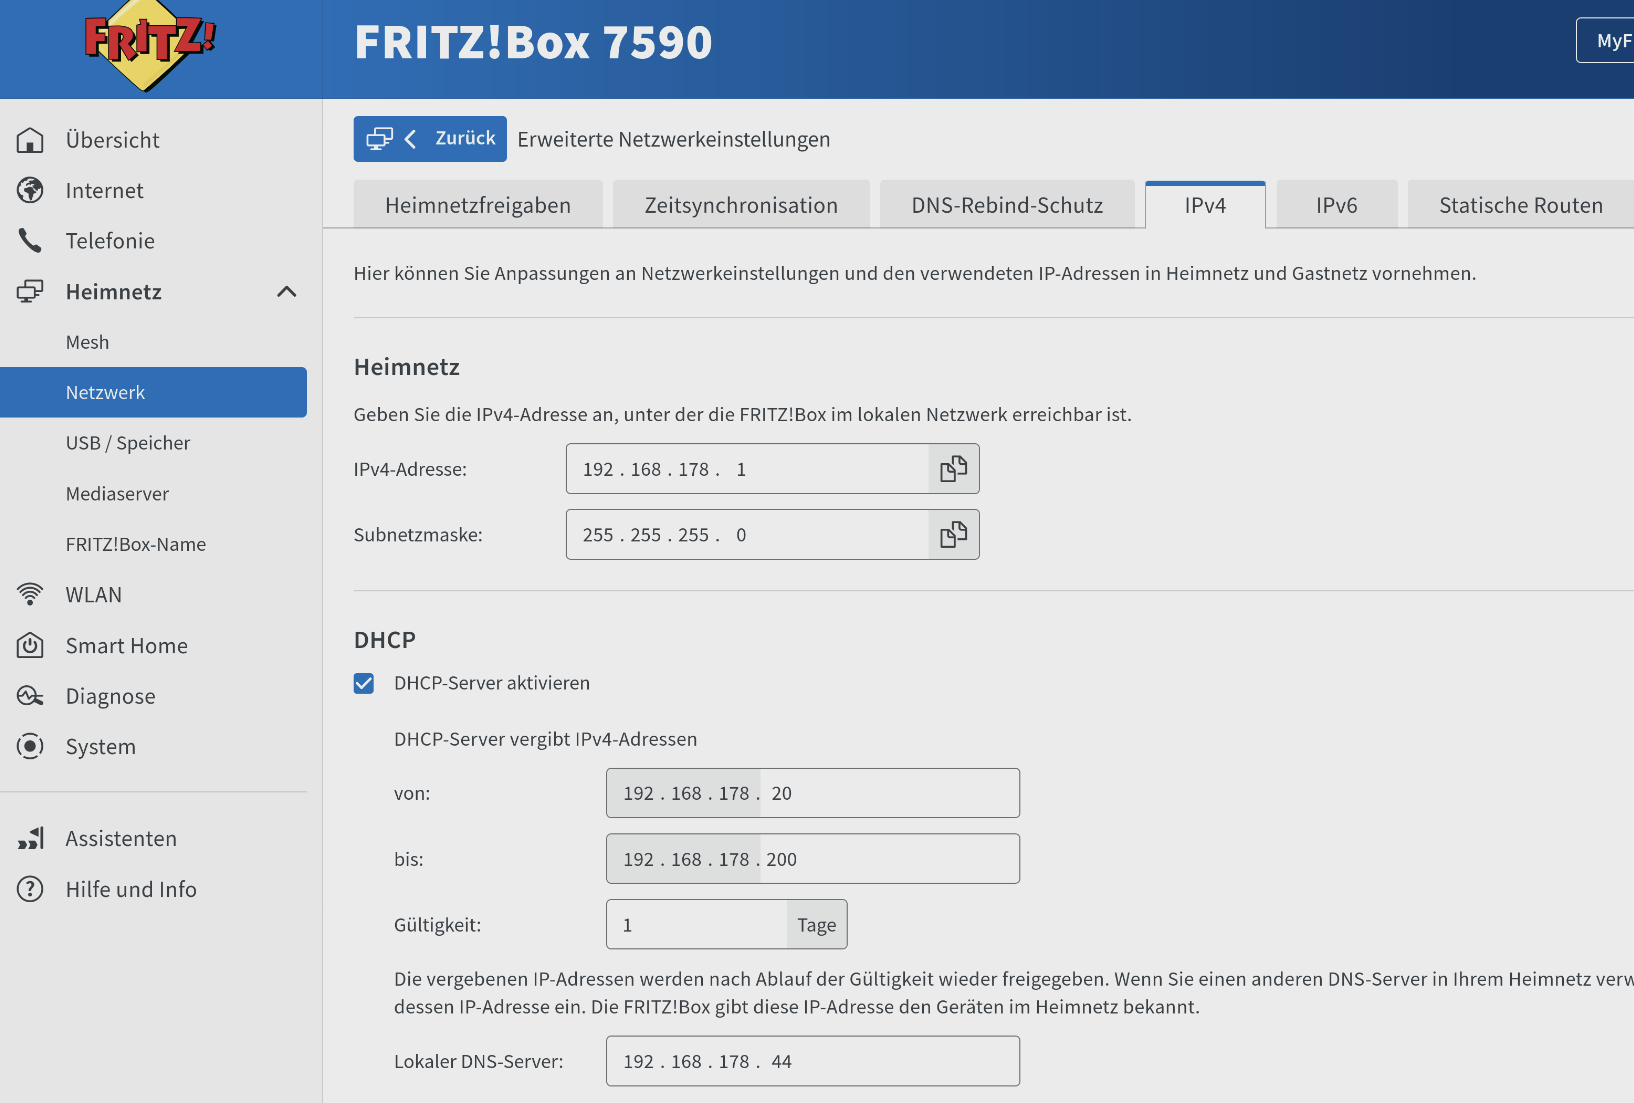
Task: Disable the DHCP-Server aktivieren checkbox
Action: tap(364, 683)
